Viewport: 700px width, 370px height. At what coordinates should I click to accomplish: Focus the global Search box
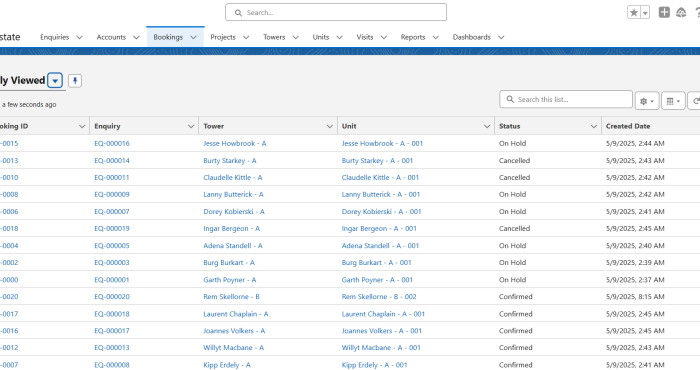(336, 12)
